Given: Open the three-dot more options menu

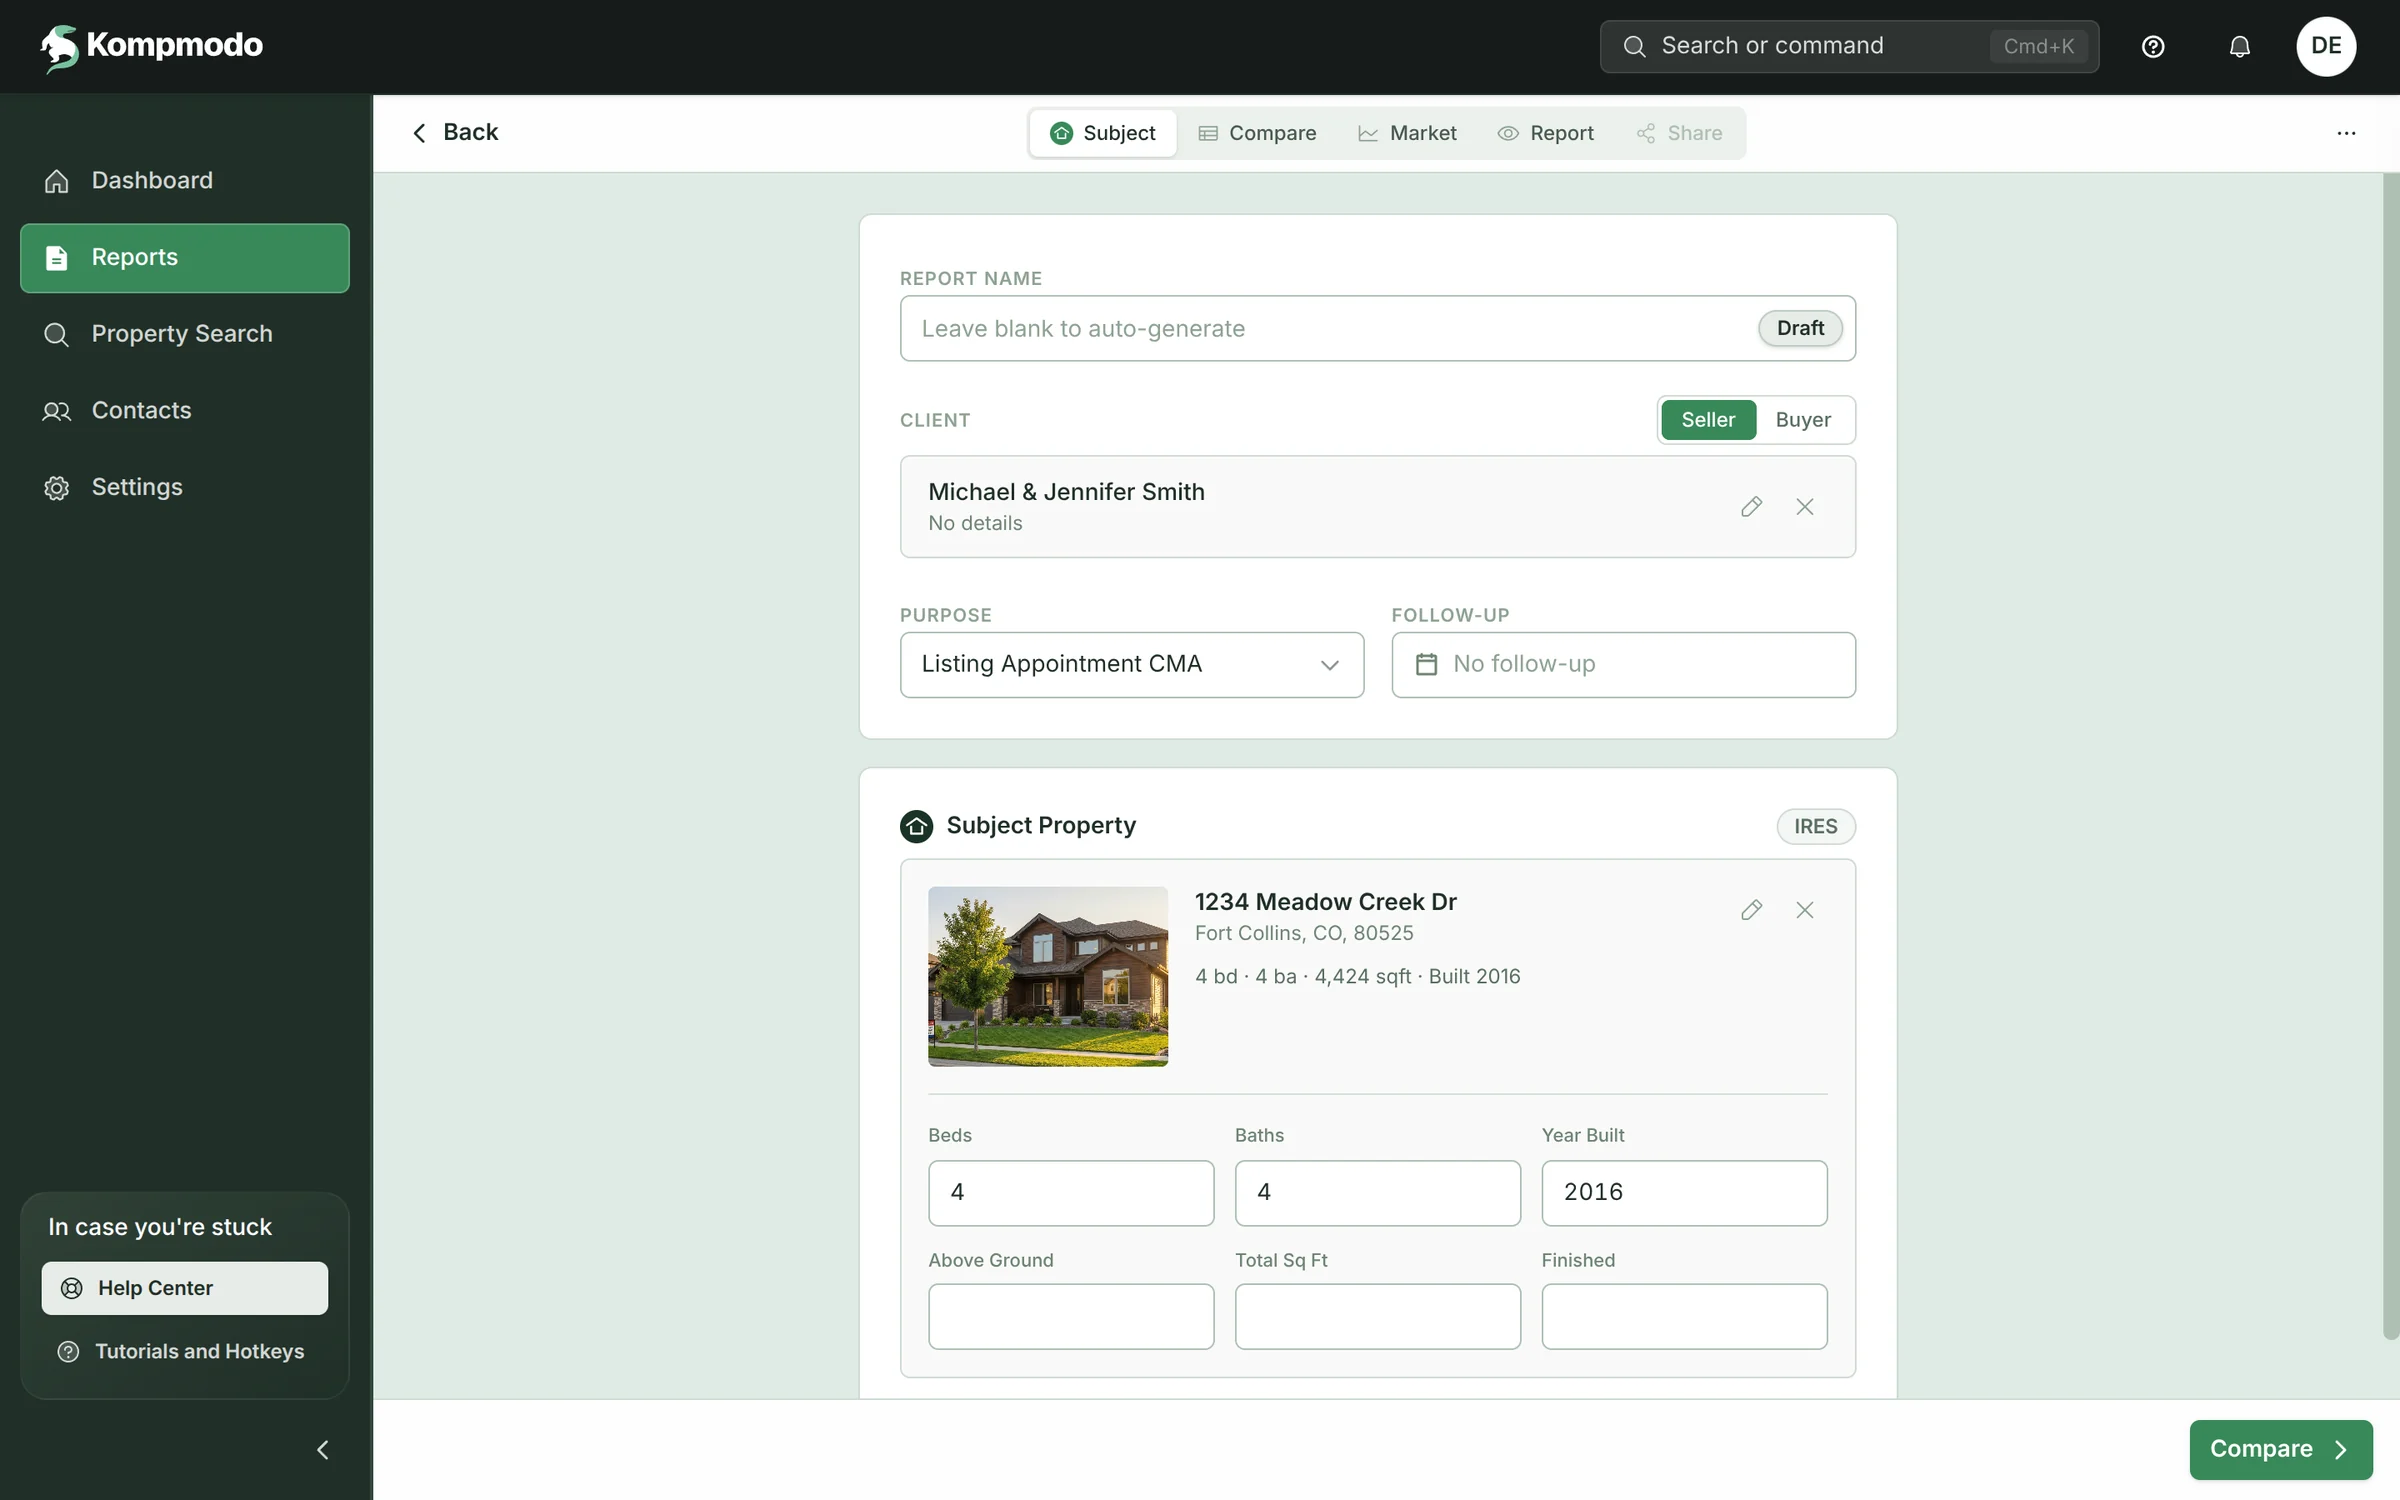Looking at the screenshot, I should pyautogui.click(x=2346, y=133).
